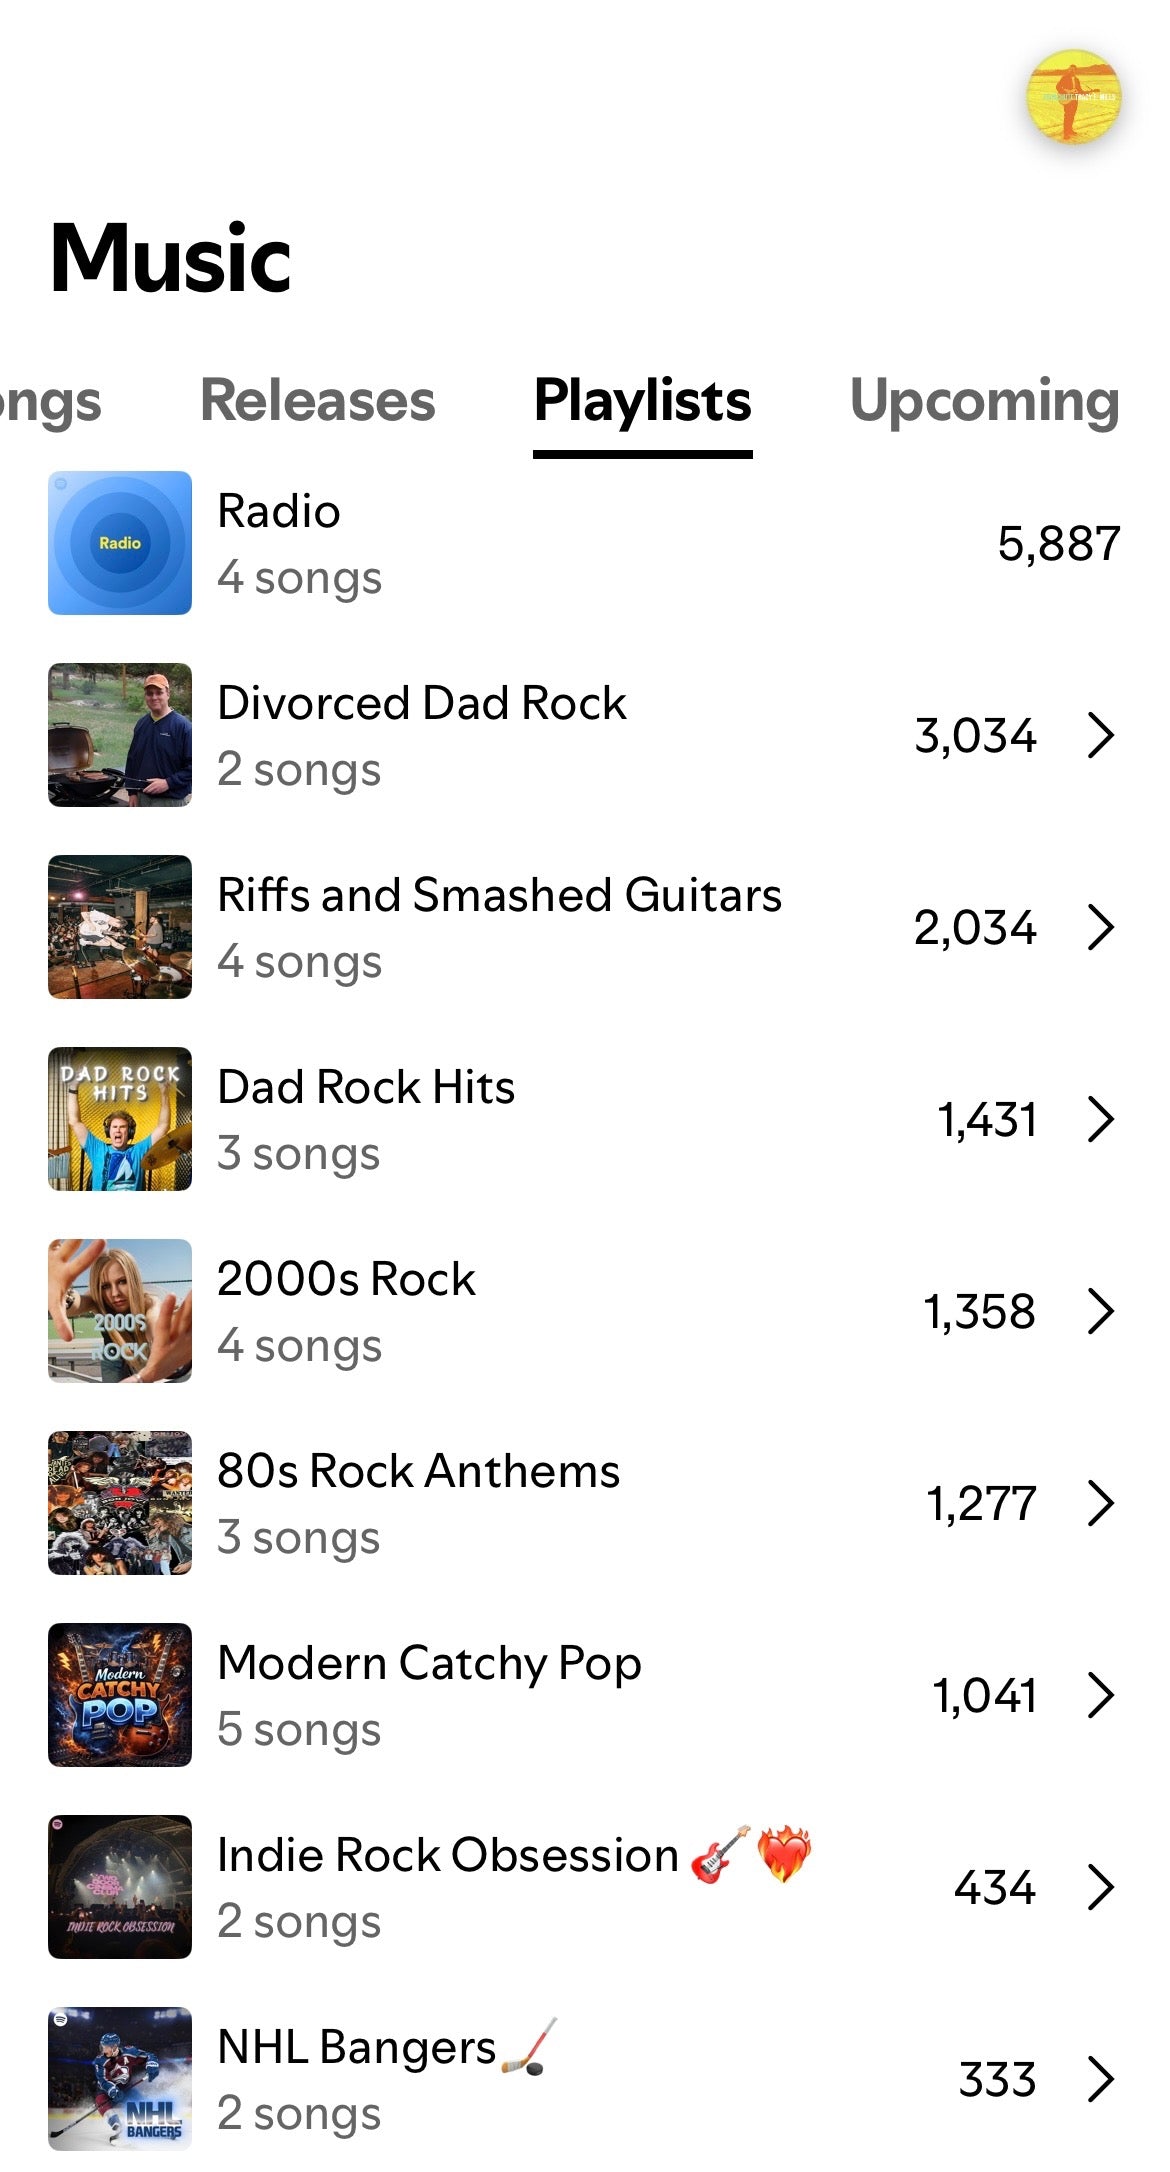1170x2172 pixels.
Task: Tap the 2000s Rock playlist artwork
Action: 120,1311
